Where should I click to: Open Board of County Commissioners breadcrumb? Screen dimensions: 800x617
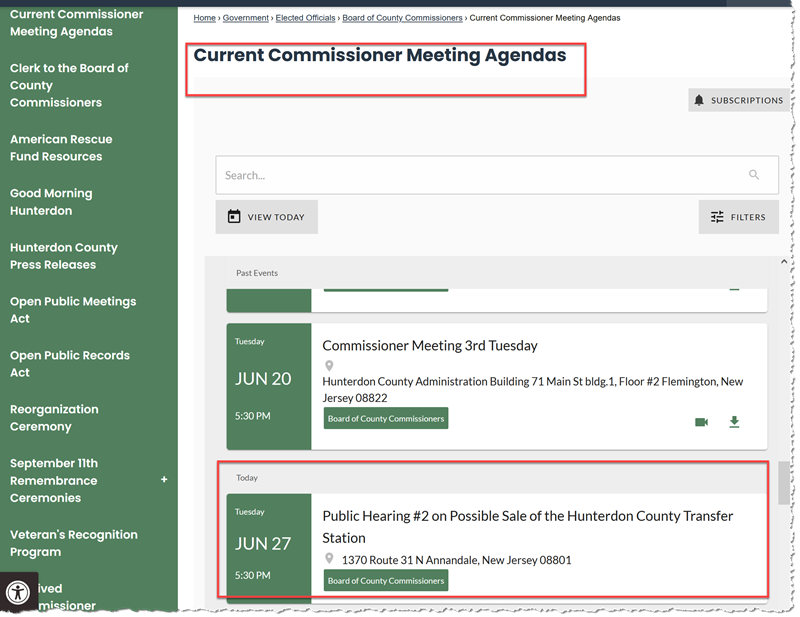tap(402, 18)
